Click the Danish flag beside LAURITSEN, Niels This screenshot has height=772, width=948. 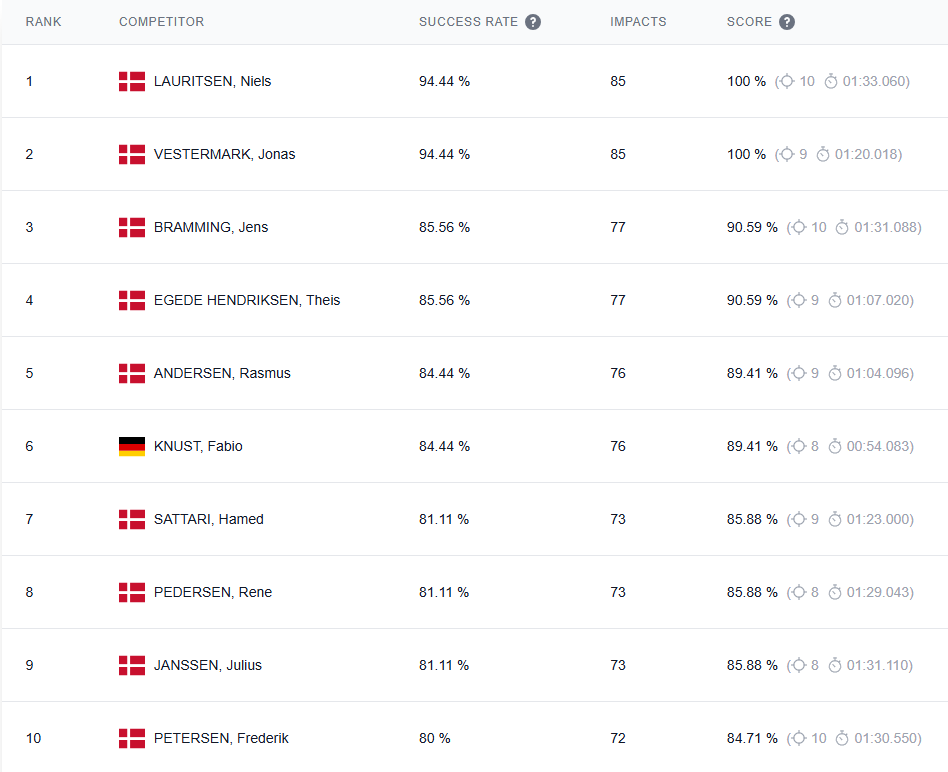(132, 82)
